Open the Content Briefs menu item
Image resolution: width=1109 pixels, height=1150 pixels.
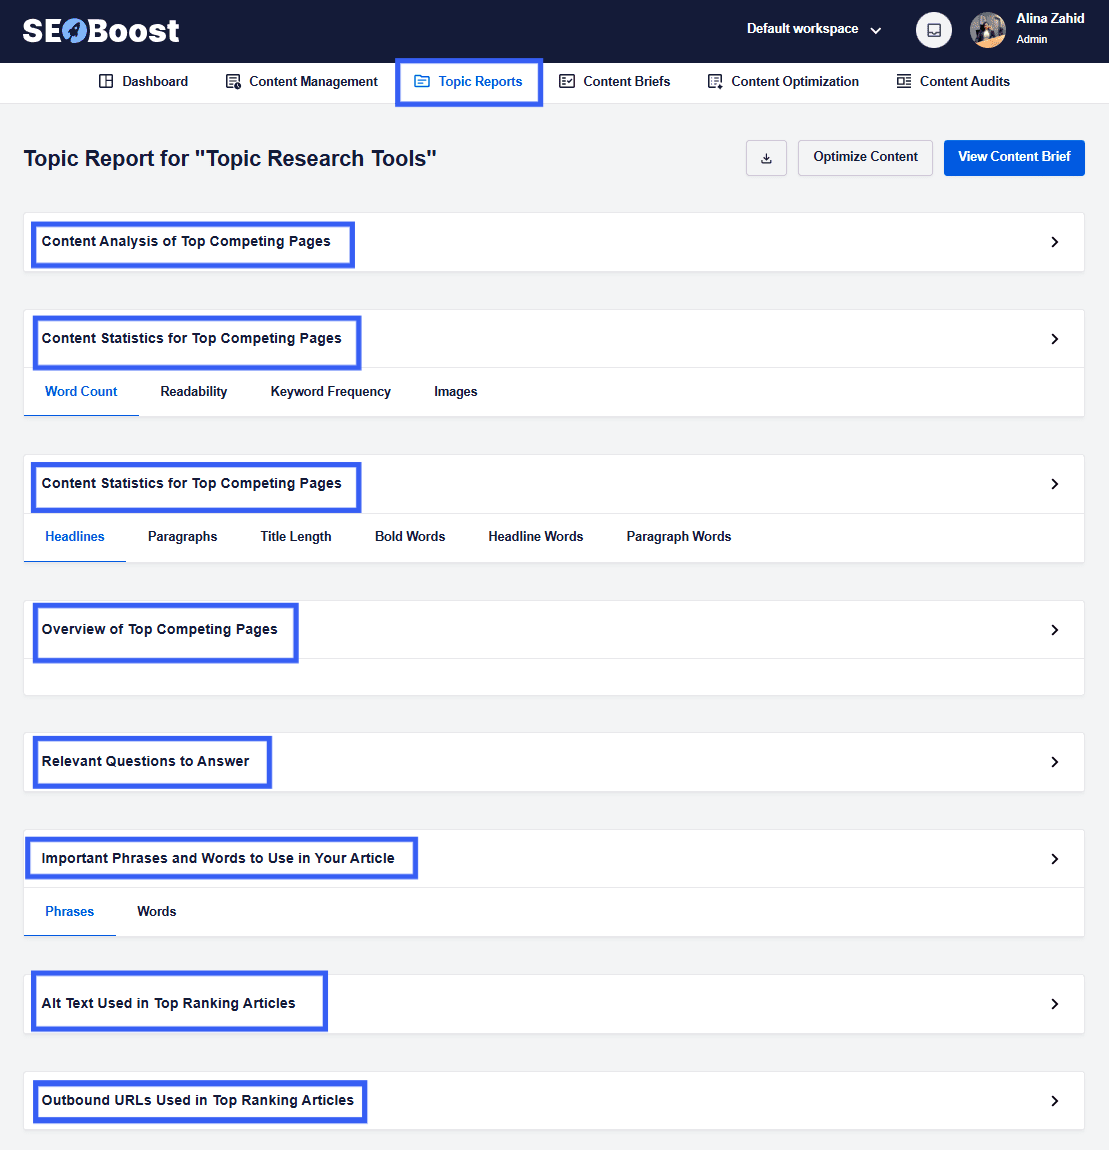pos(615,81)
